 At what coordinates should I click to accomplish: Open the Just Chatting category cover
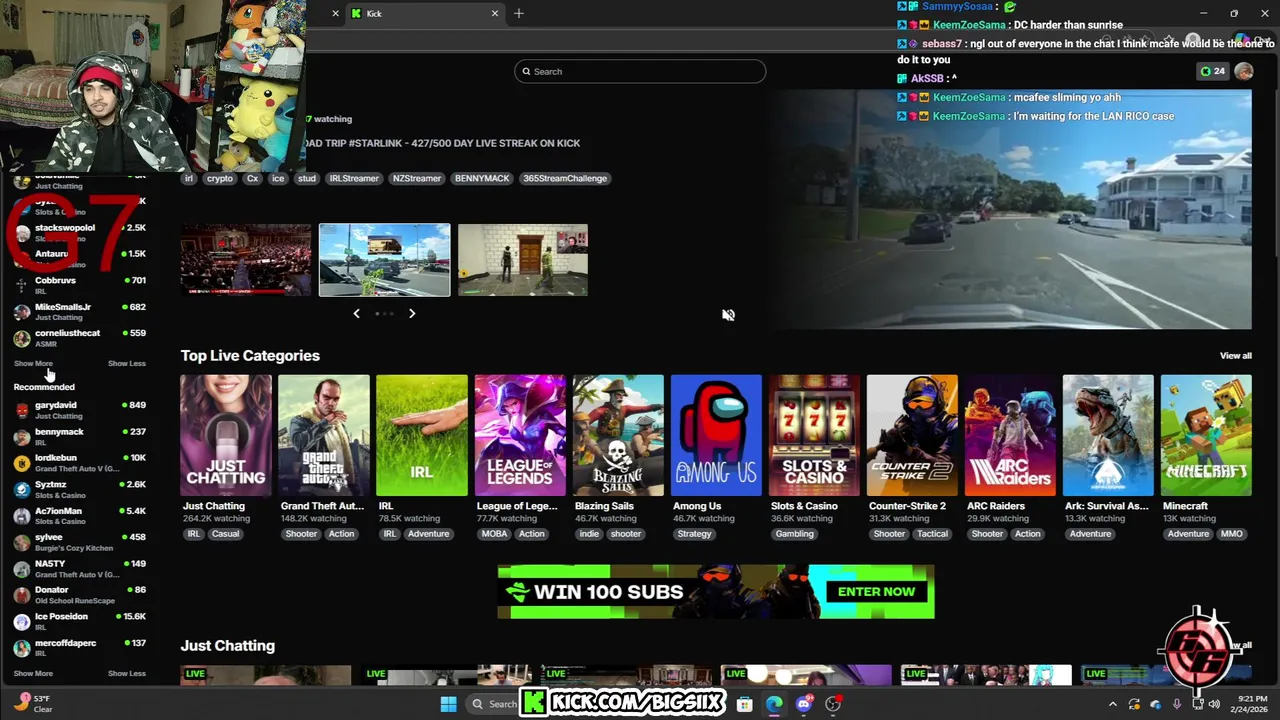pos(226,435)
